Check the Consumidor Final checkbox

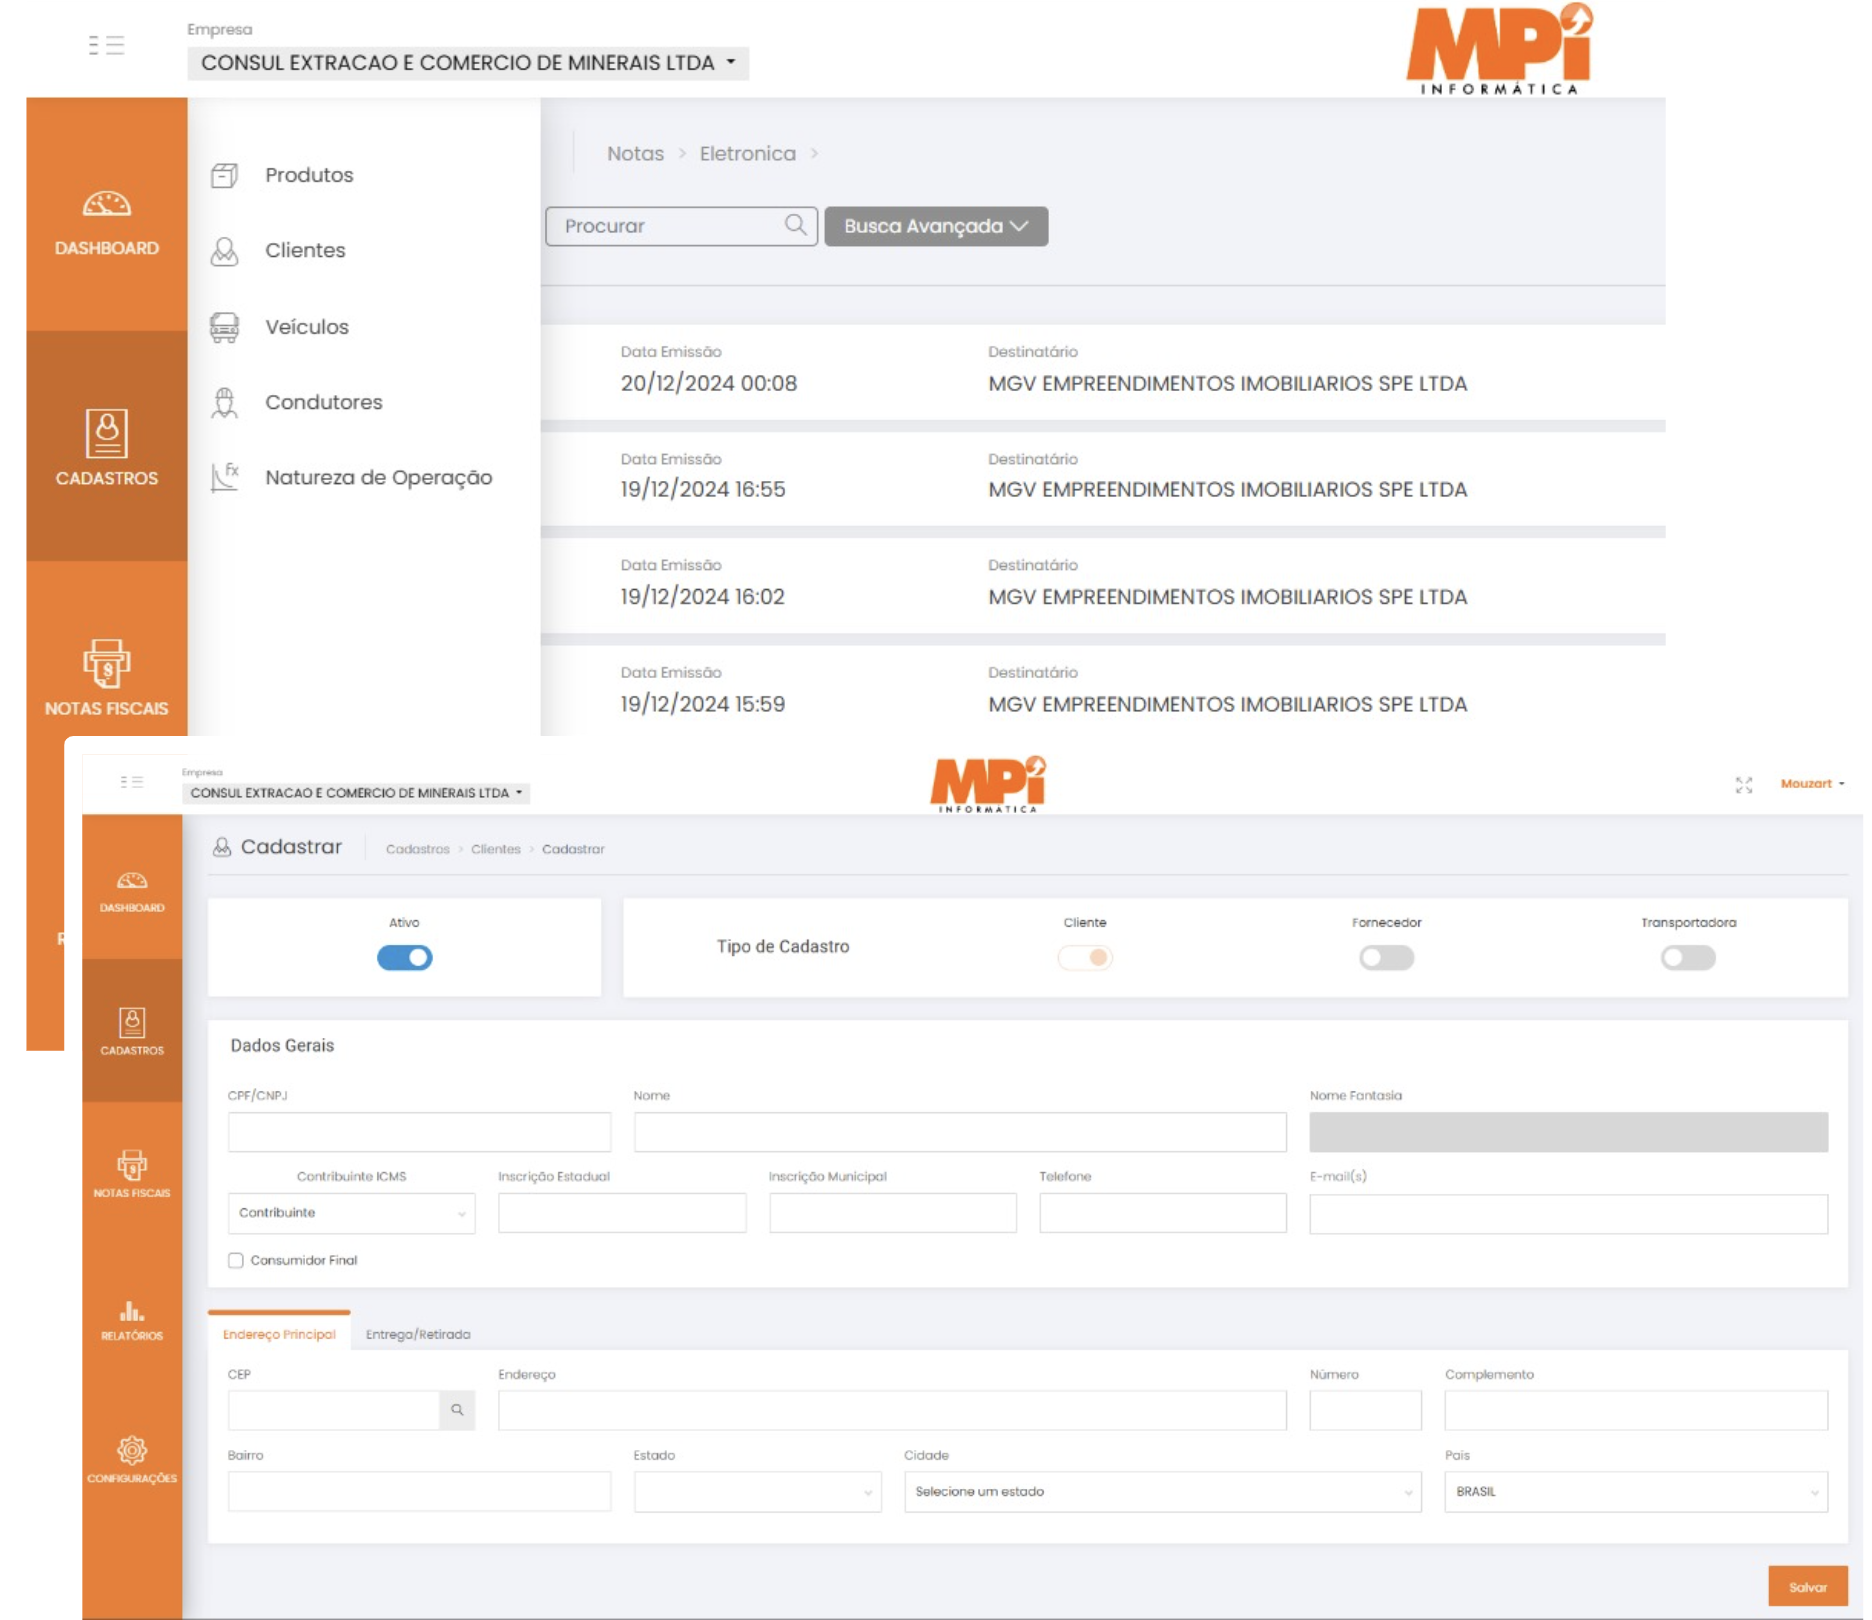pos(236,1261)
